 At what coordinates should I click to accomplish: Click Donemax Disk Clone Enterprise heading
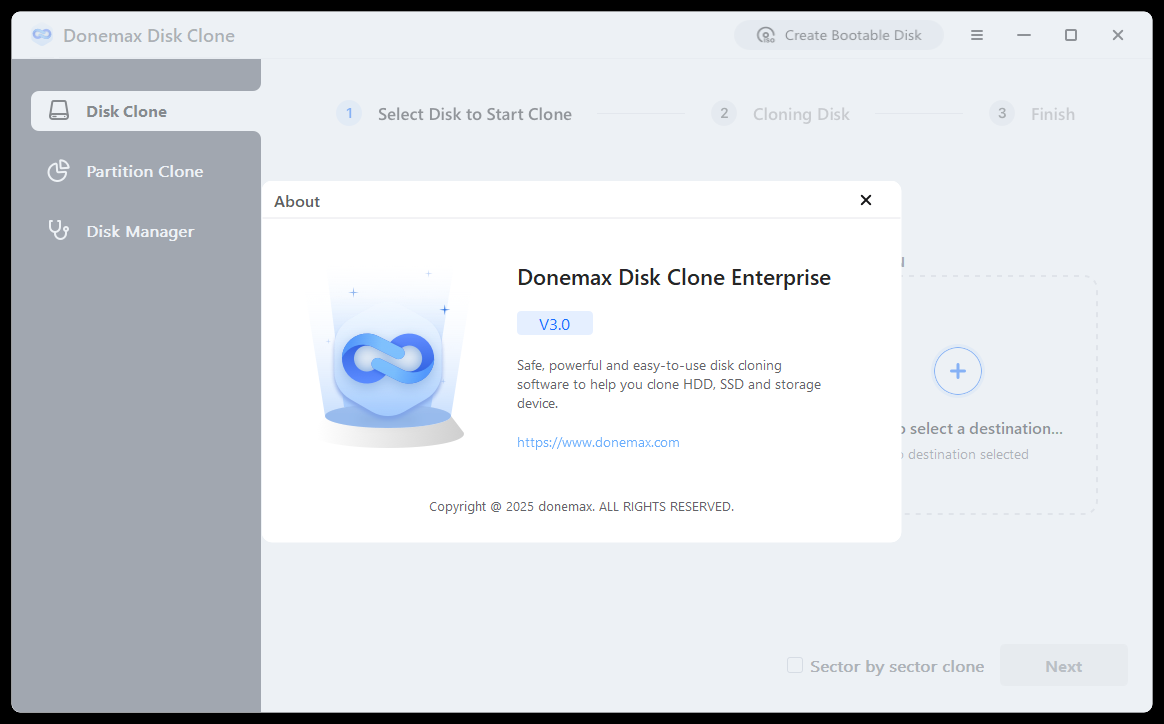click(674, 278)
